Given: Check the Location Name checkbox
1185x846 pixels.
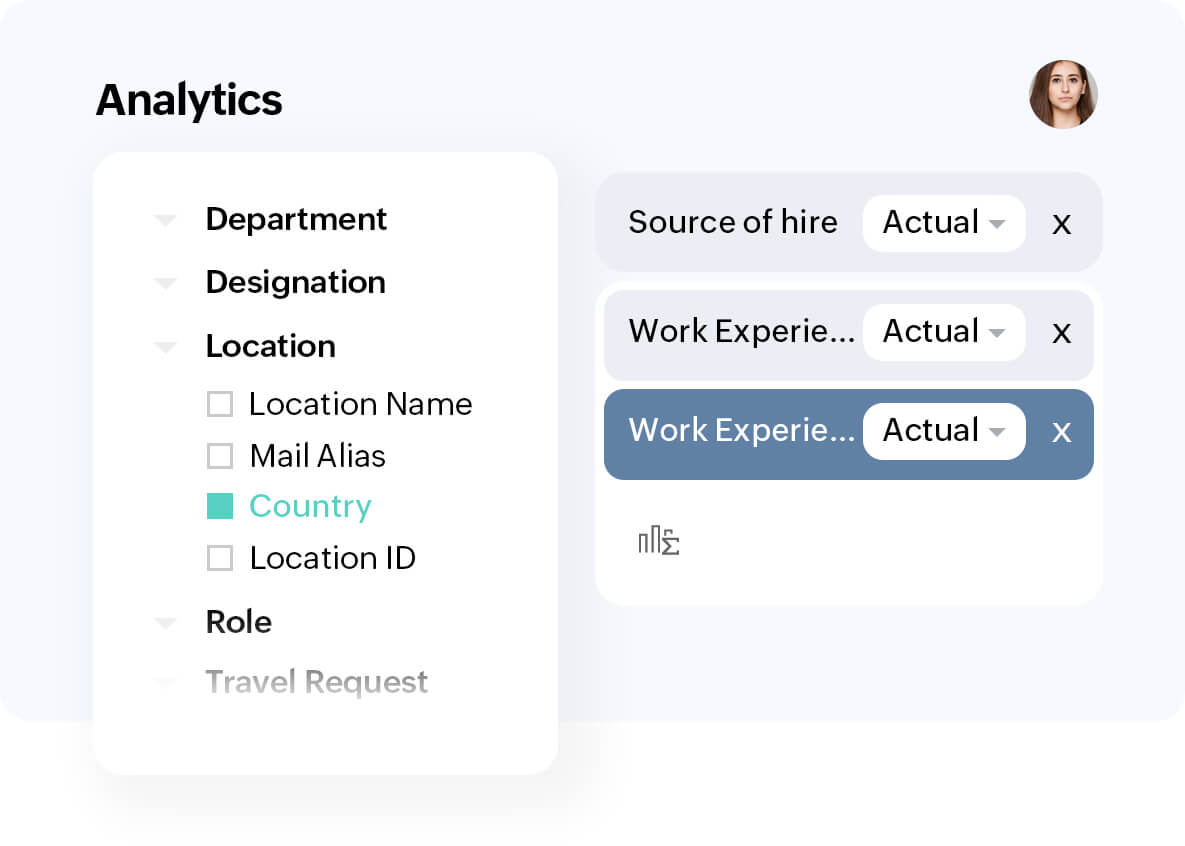Looking at the screenshot, I should point(220,405).
